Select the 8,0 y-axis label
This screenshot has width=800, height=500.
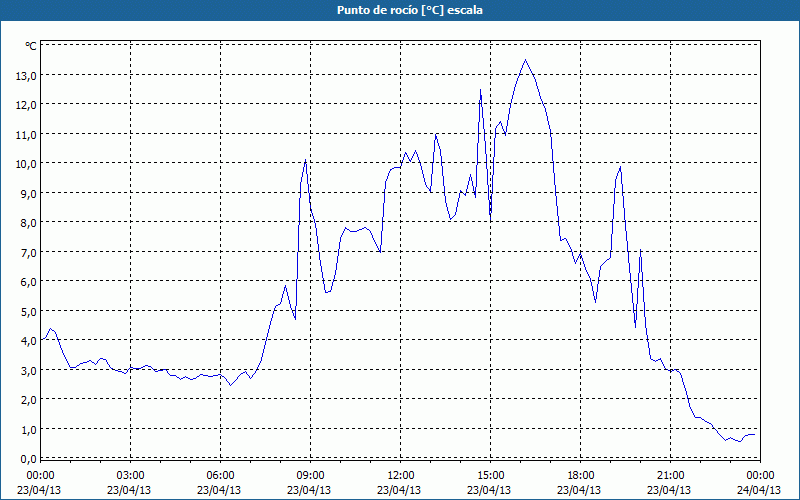coord(28,223)
